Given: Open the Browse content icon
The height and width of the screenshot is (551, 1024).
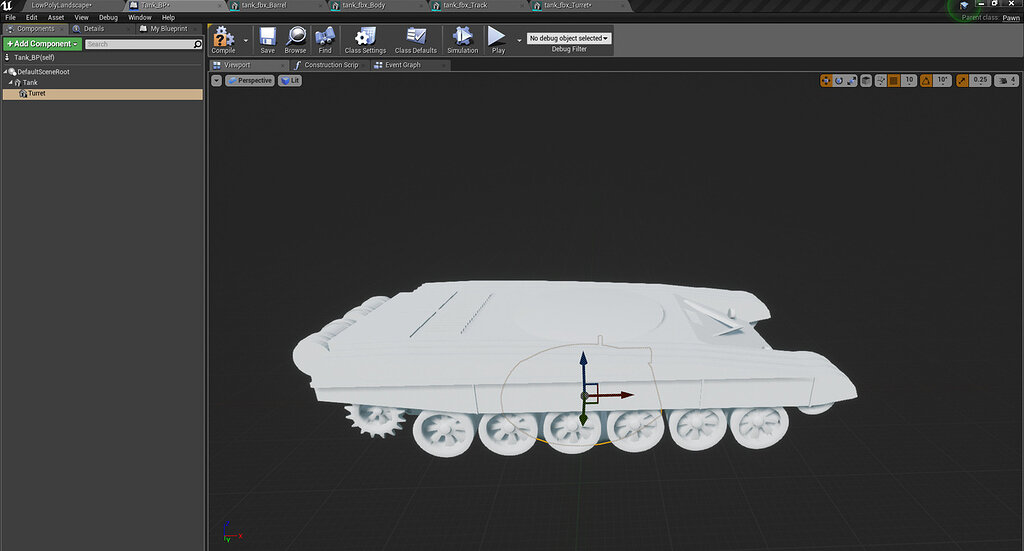Looking at the screenshot, I should (295, 37).
